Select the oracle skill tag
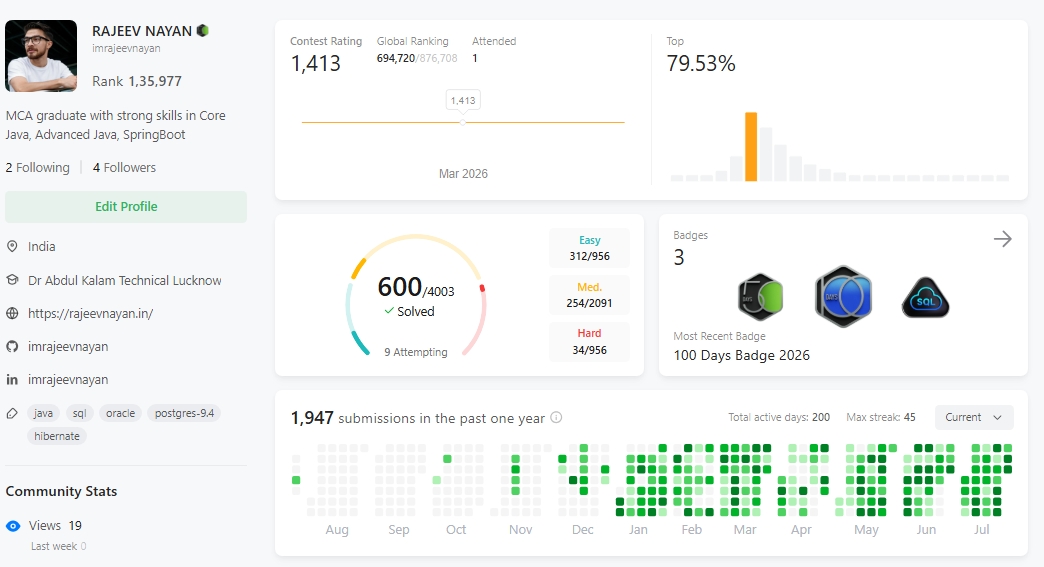 (x=121, y=413)
